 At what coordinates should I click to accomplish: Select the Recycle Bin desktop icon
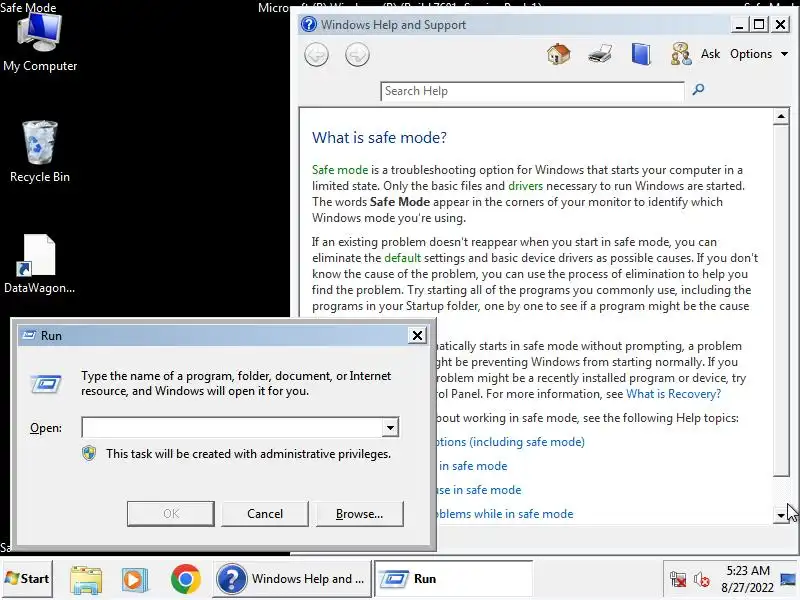(x=40, y=152)
